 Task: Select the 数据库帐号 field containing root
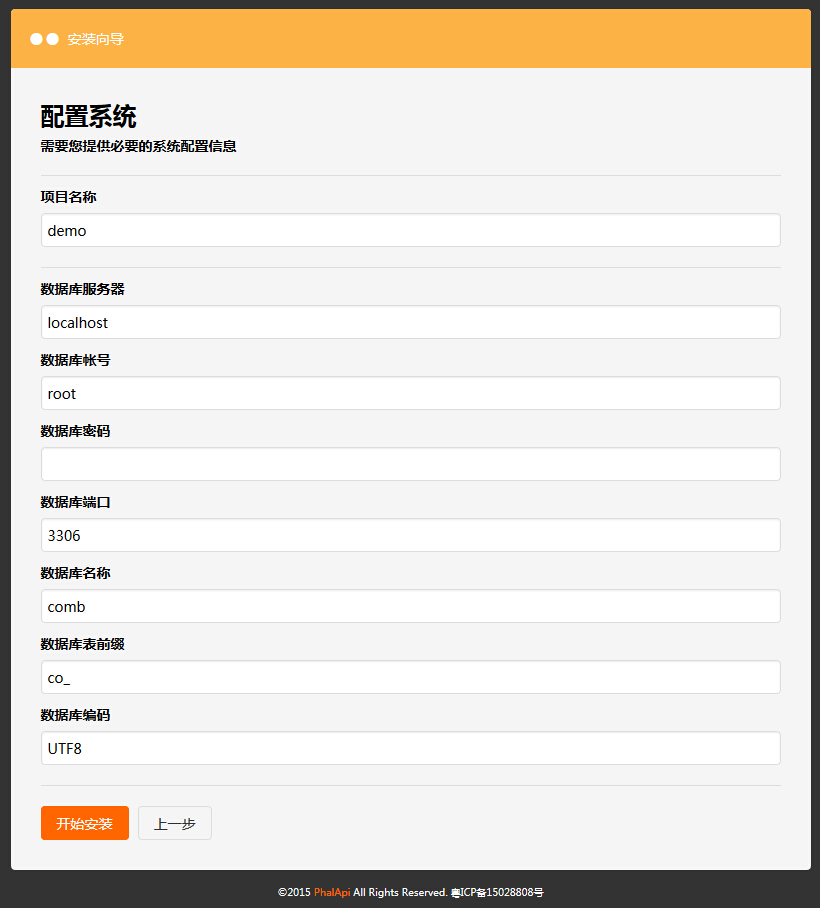(411, 393)
